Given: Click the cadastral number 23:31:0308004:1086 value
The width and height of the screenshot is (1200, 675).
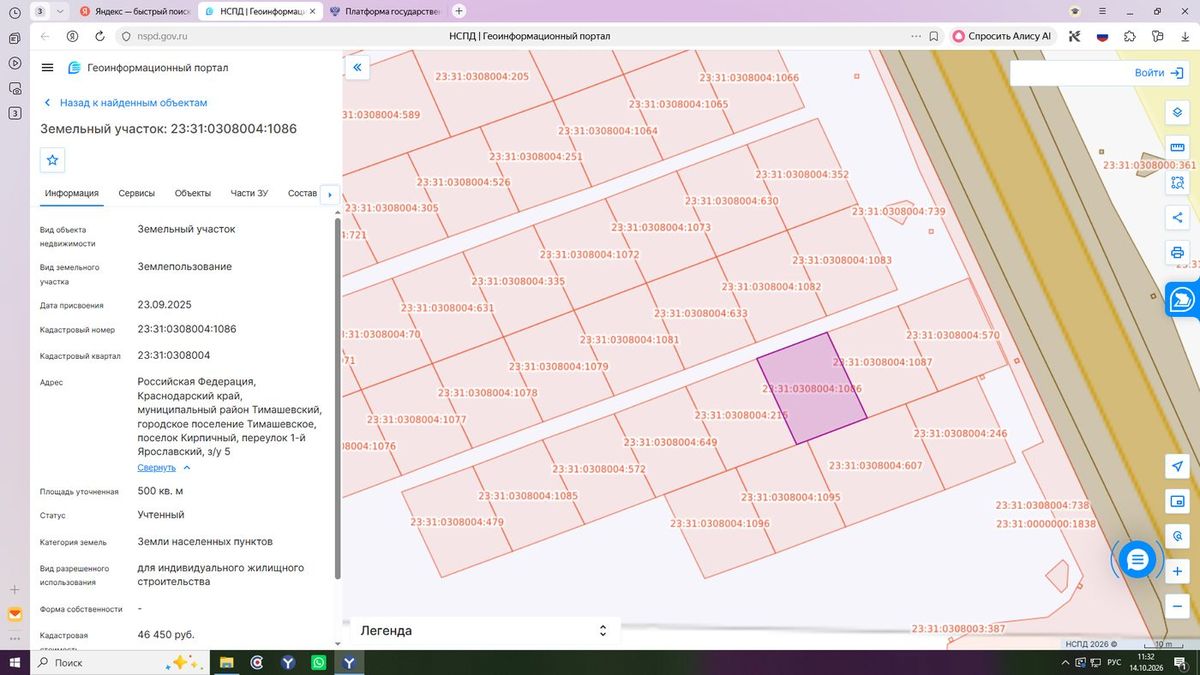Looking at the screenshot, I should (x=187, y=329).
